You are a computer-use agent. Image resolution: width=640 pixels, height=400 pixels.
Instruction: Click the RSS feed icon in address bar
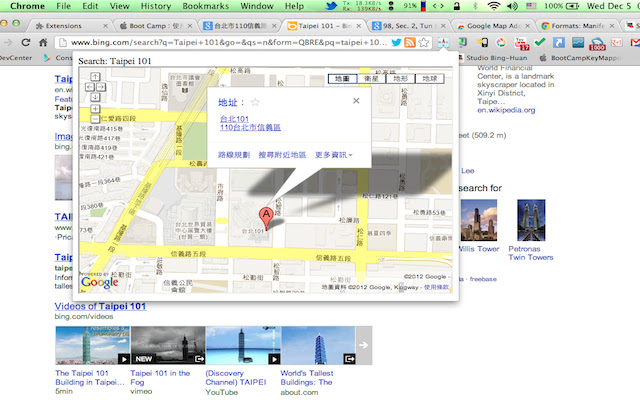[410, 42]
